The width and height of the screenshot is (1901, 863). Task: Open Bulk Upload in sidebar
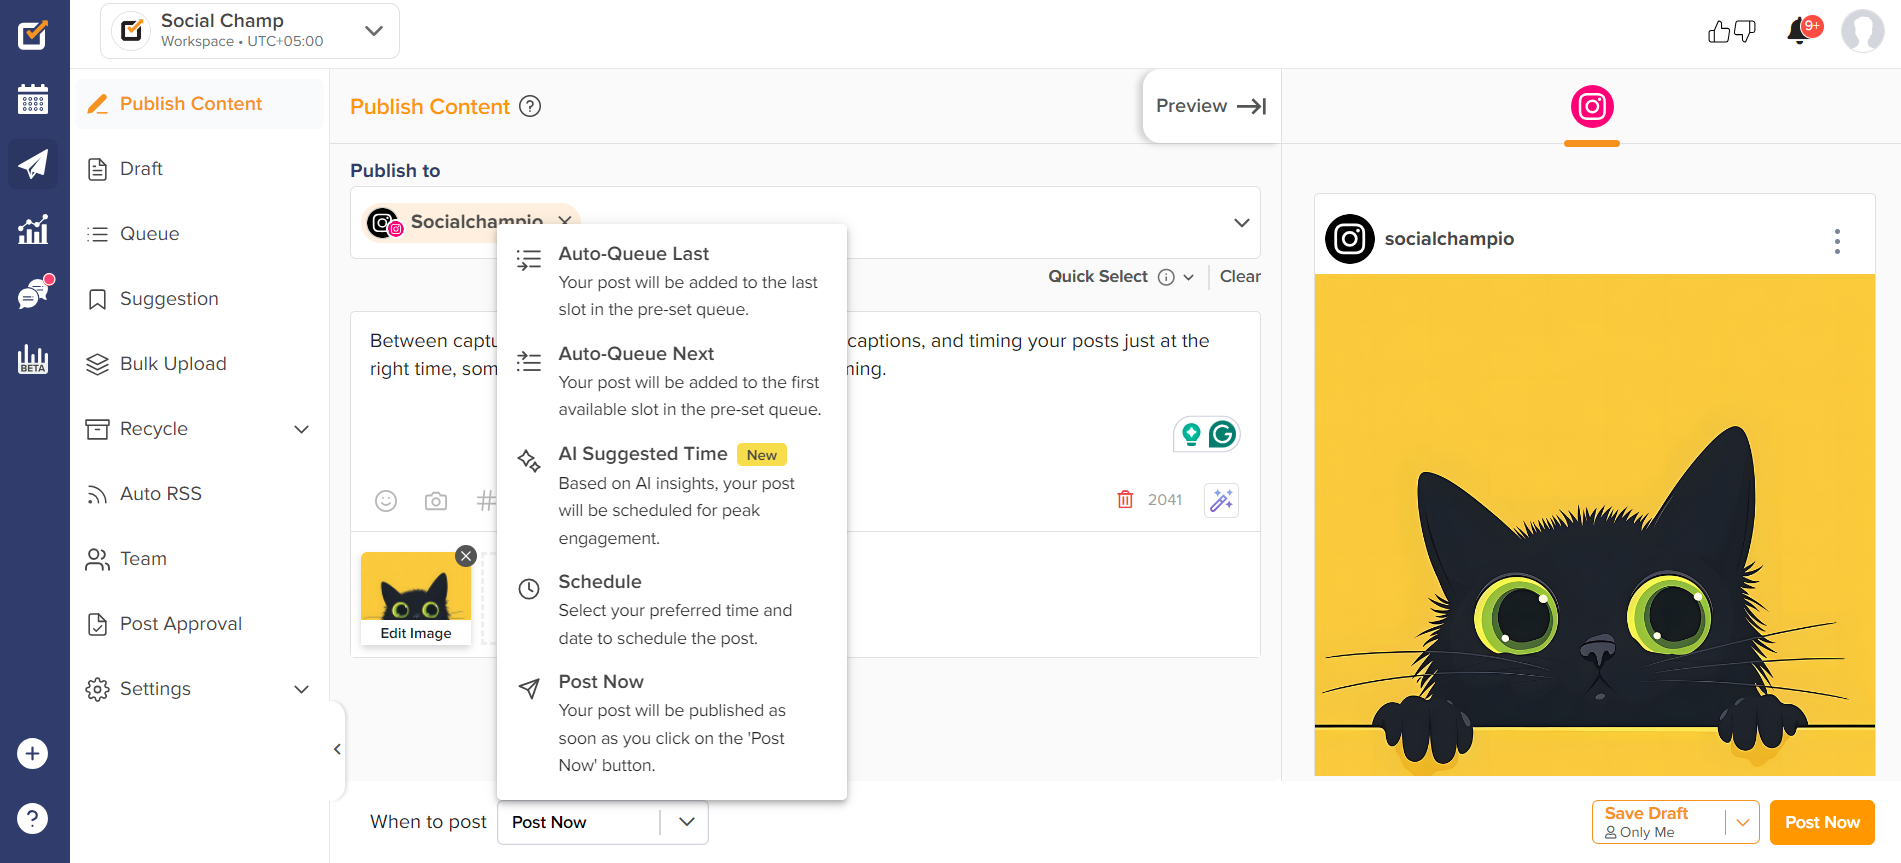(x=198, y=364)
